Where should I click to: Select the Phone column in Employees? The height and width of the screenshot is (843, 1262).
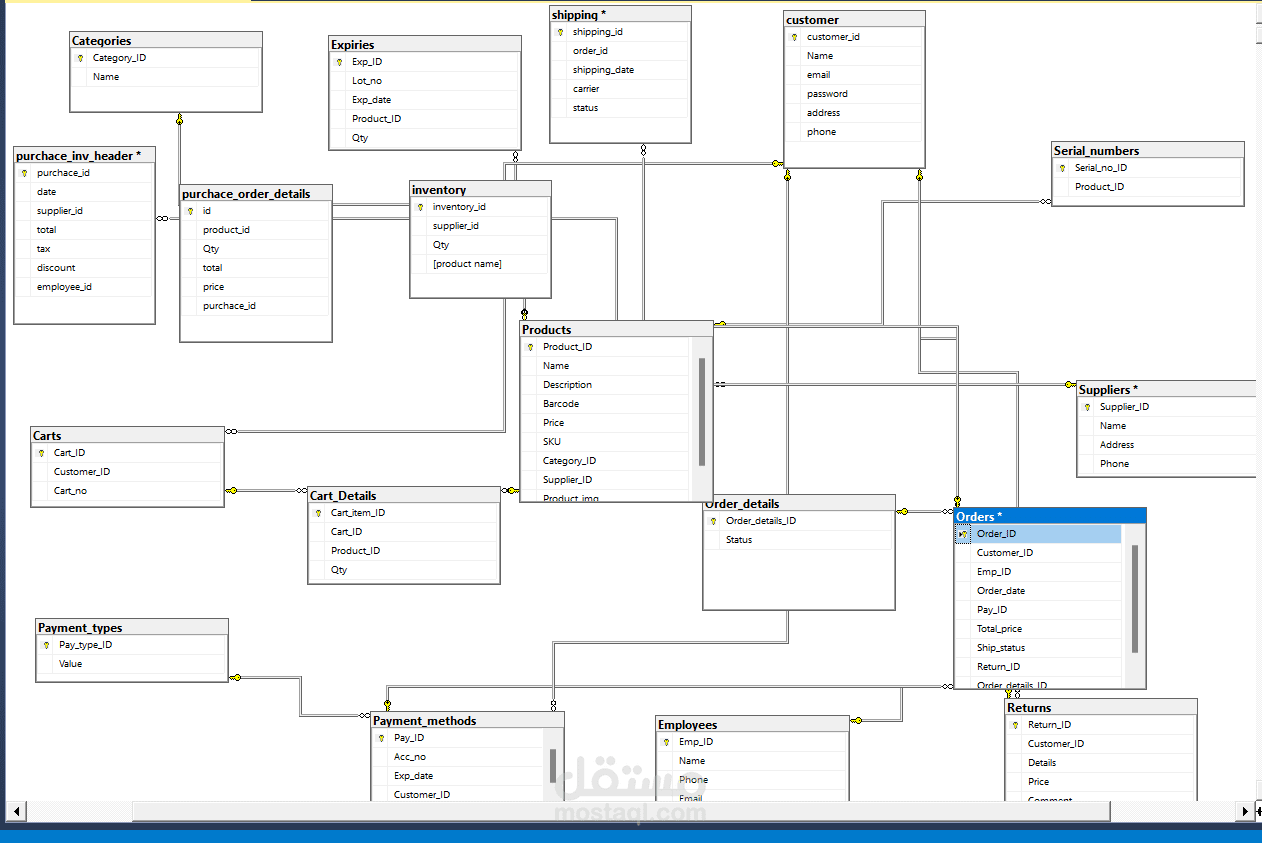pos(753,780)
